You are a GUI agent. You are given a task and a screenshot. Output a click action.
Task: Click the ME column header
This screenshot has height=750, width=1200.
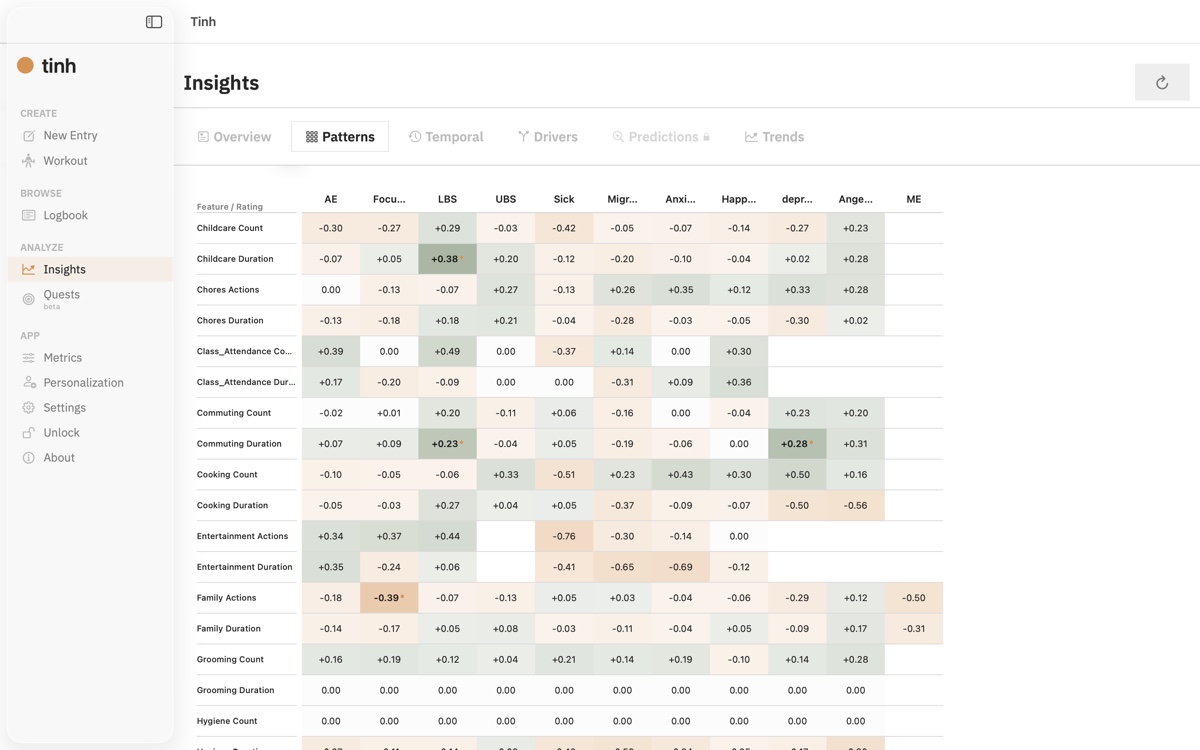pos(914,199)
